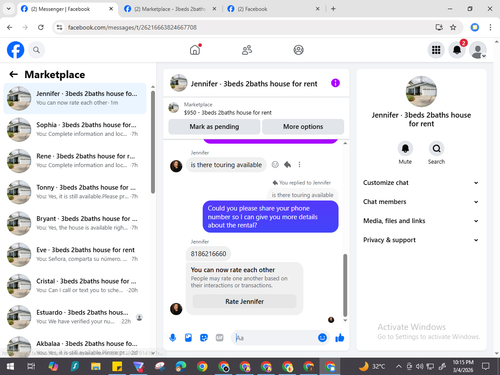Open conversation information purple icon
This screenshot has width=500, height=375.
335,83
